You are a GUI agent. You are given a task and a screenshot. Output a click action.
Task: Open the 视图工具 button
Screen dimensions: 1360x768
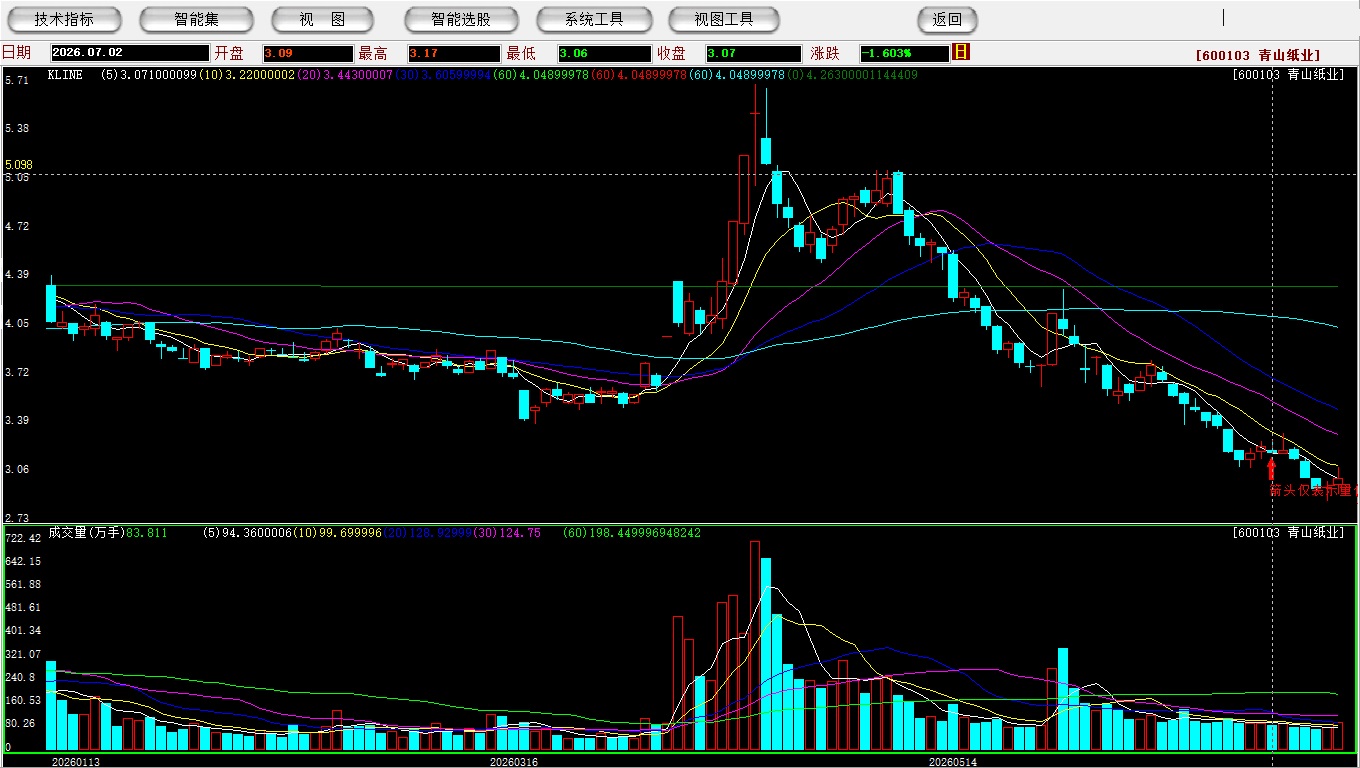[724, 19]
